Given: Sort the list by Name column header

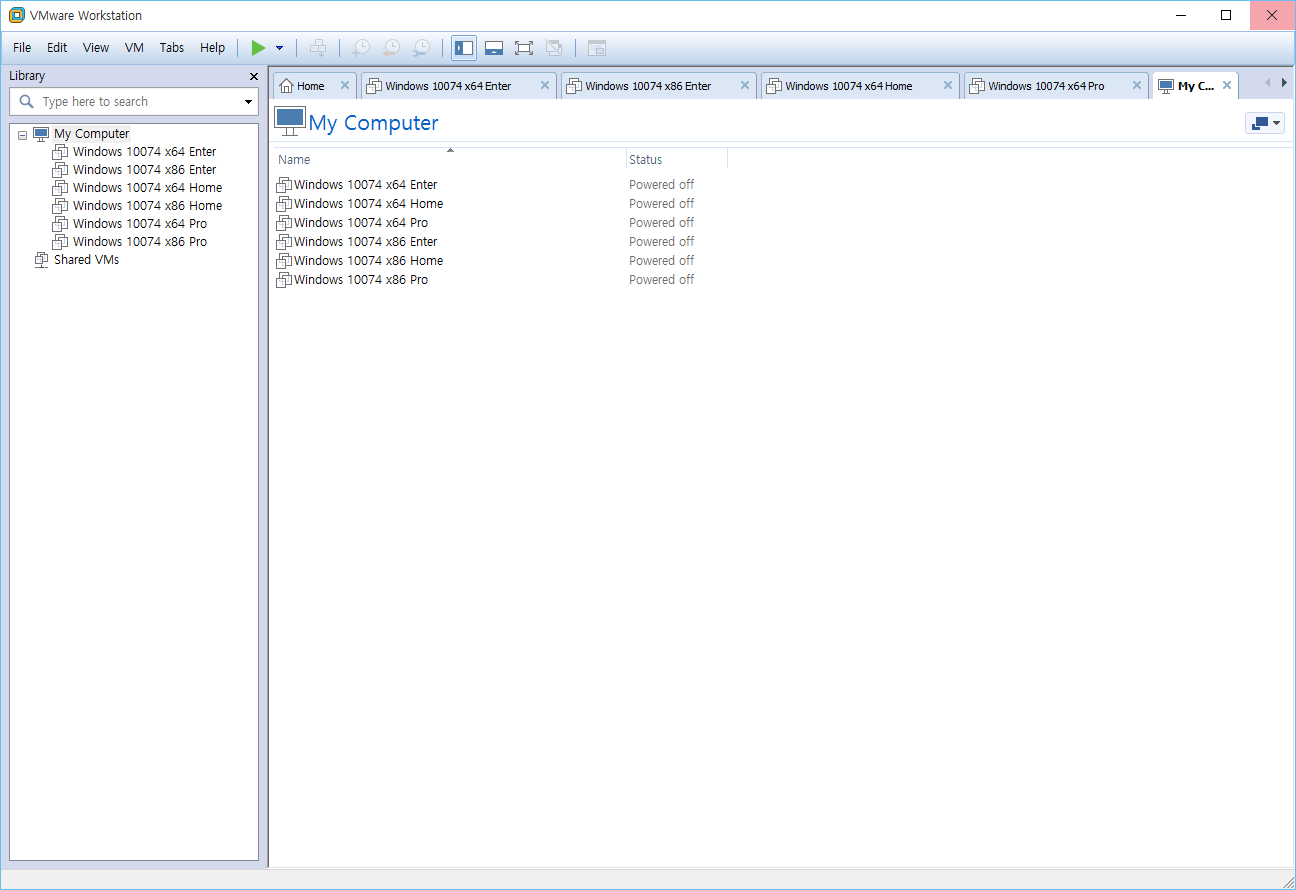Looking at the screenshot, I should pyautogui.click(x=450, y=160).
